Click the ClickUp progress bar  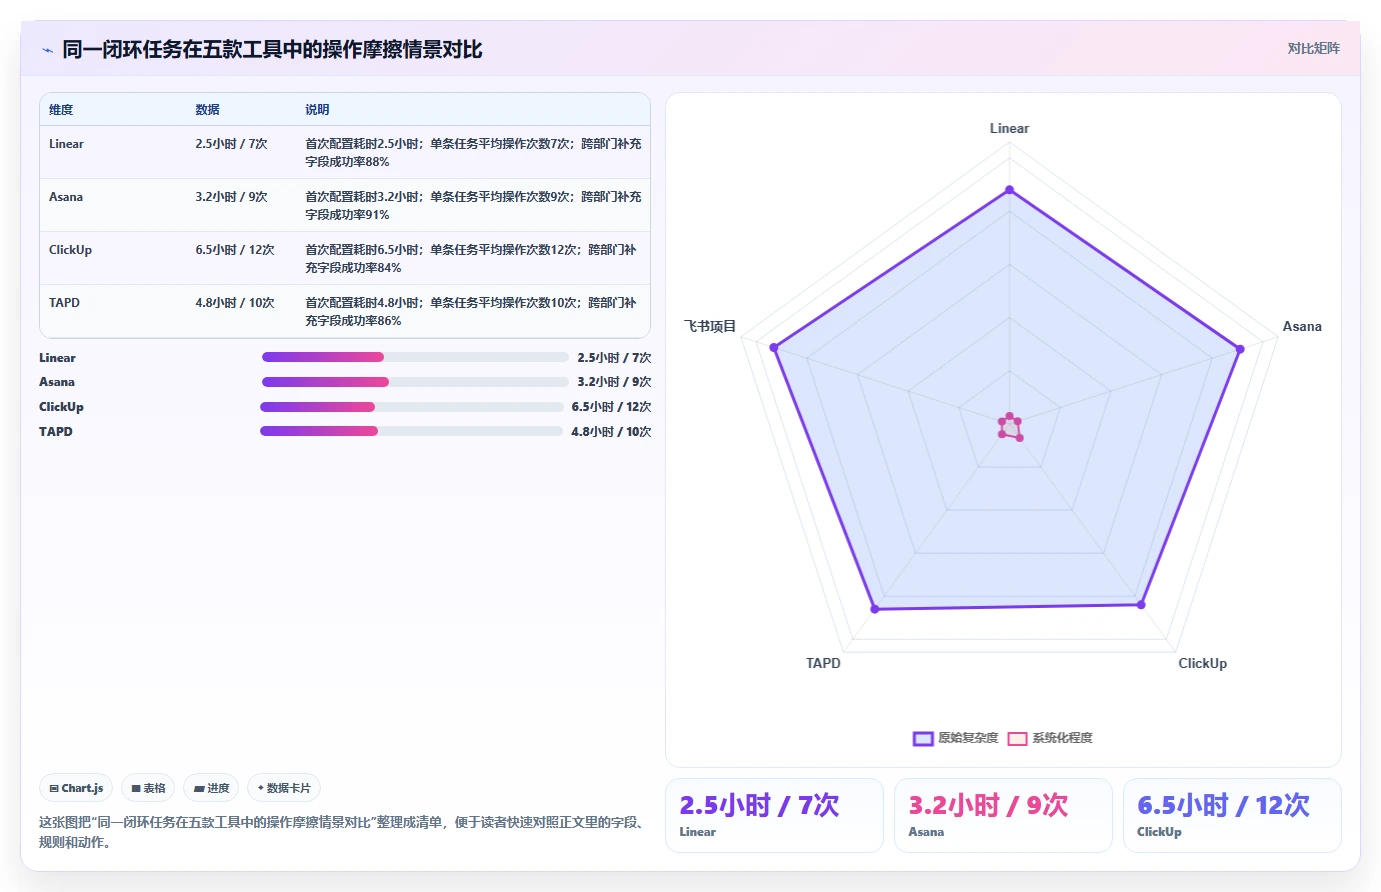(412, 407)
